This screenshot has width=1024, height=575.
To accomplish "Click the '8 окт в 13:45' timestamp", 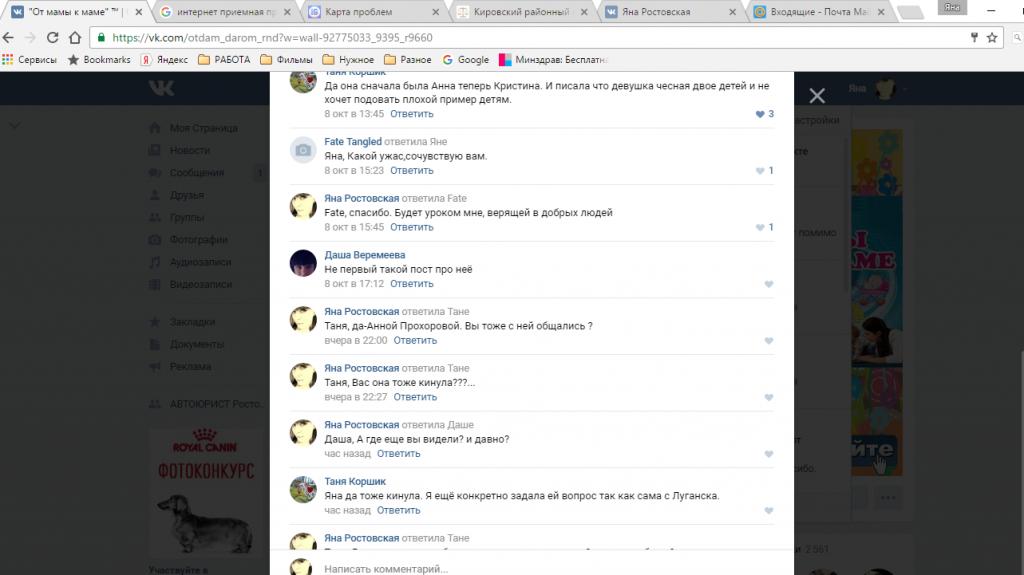I will 354,114.
